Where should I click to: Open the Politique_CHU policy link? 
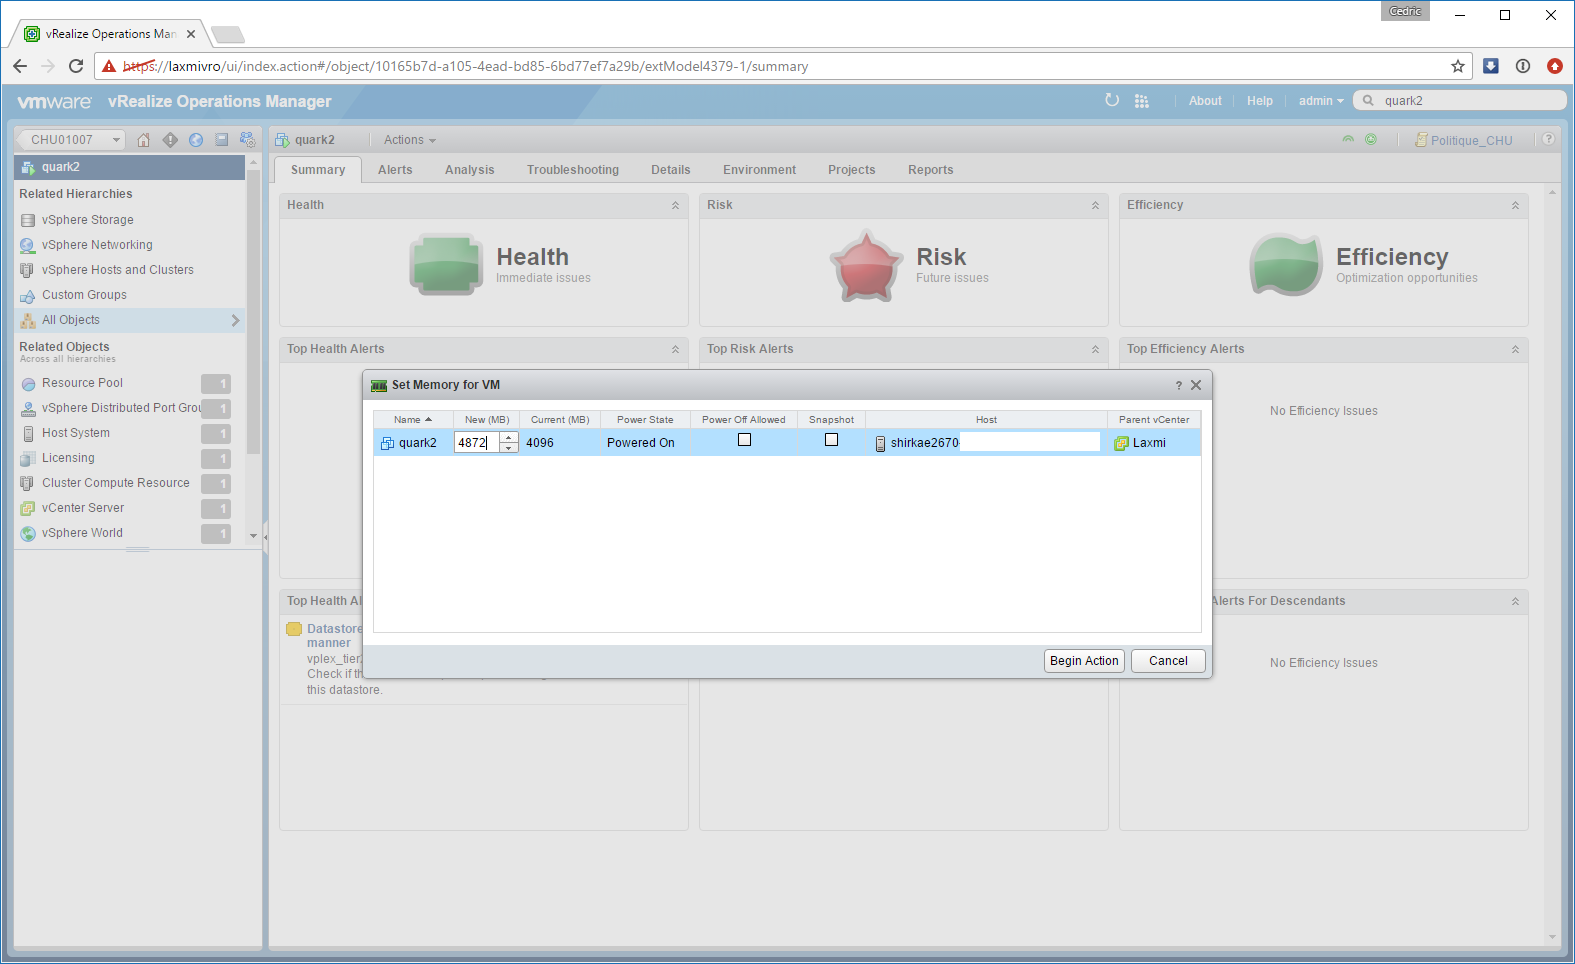tap(1471, 141)
